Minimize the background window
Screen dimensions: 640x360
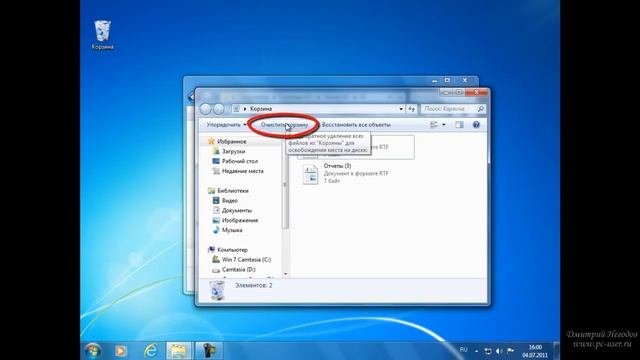(x=434, y=81)
